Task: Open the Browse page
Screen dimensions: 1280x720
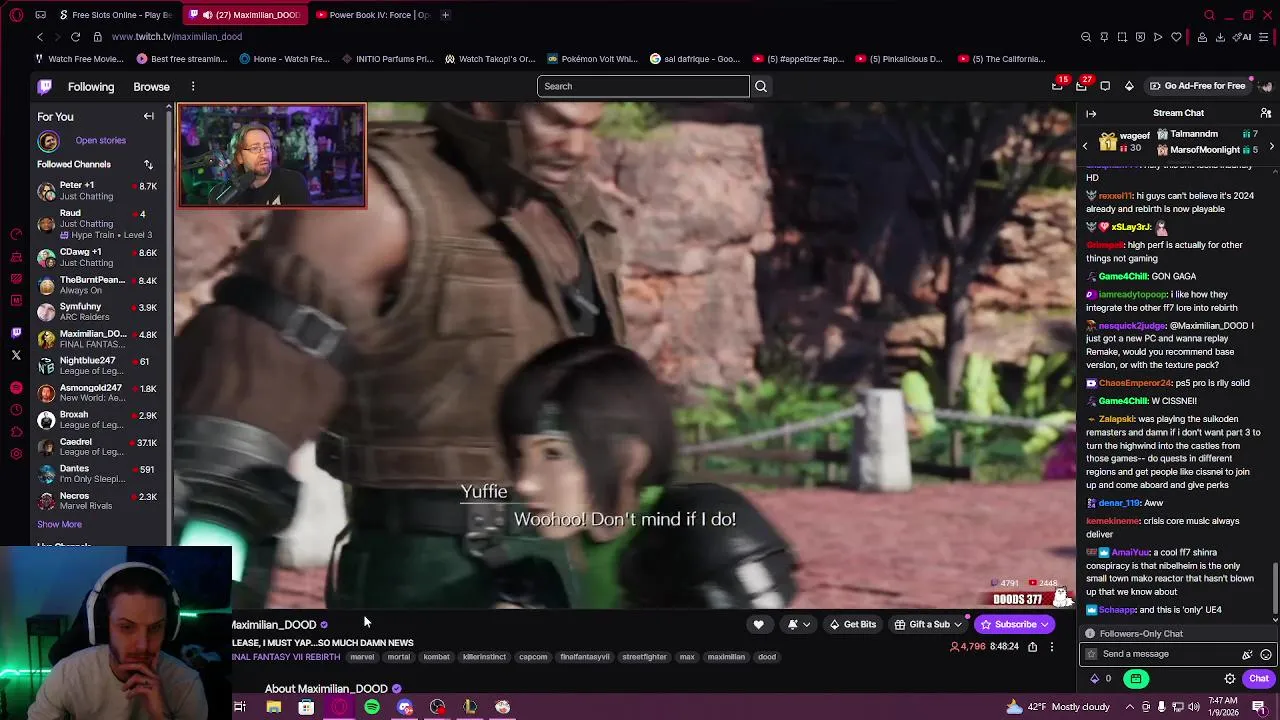Action: pos(152,87)
